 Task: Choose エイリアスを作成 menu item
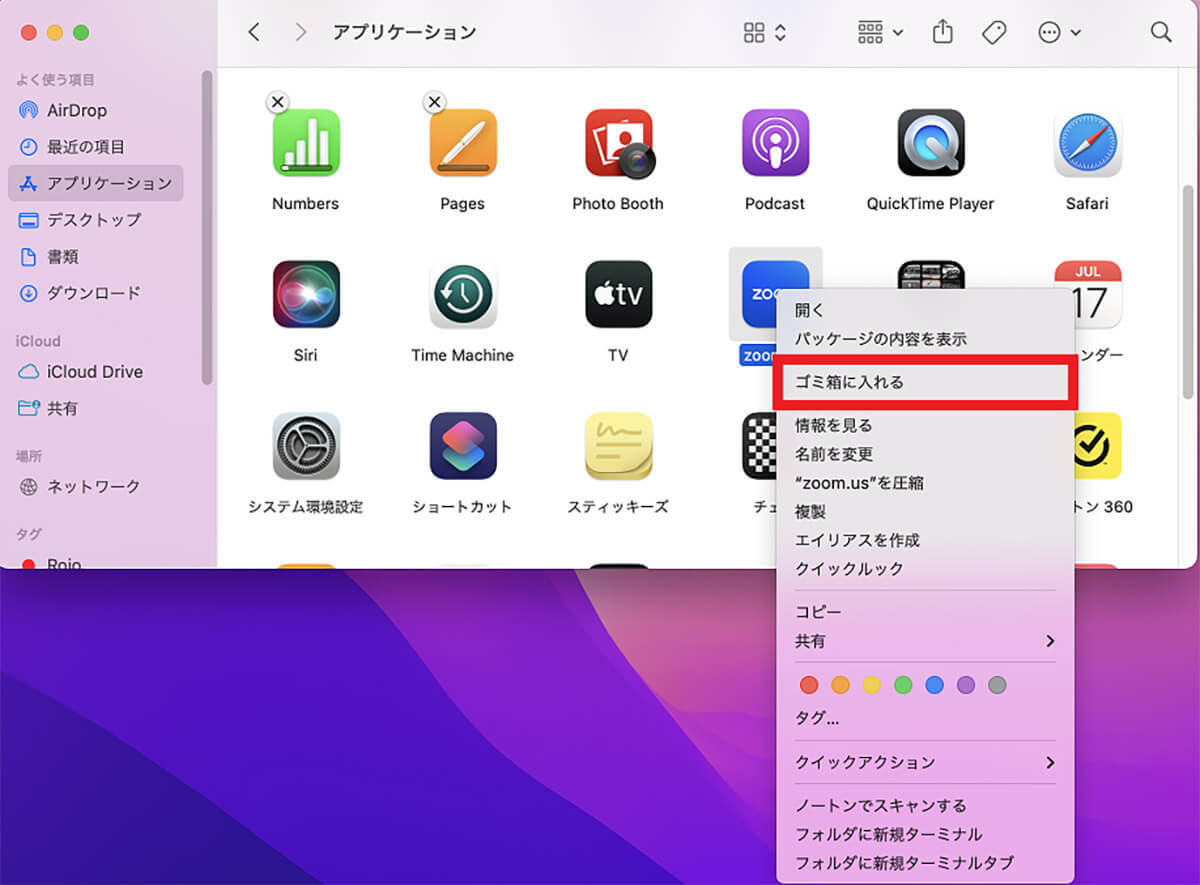tap(925, 540)
